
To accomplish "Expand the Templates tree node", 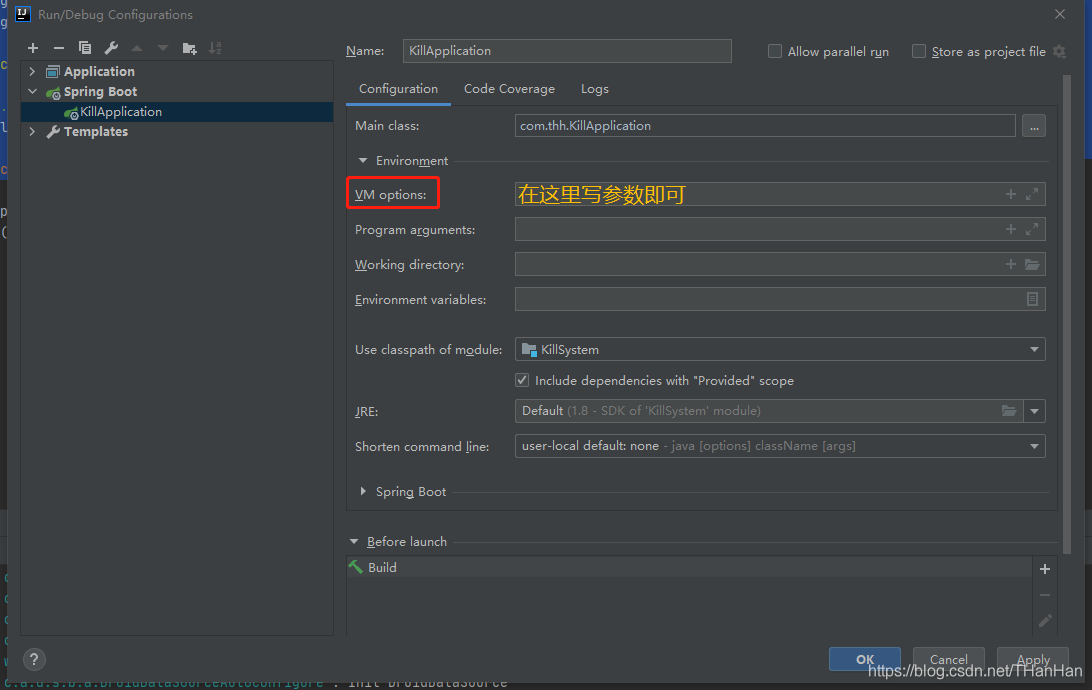I will (x=32, y=131).
